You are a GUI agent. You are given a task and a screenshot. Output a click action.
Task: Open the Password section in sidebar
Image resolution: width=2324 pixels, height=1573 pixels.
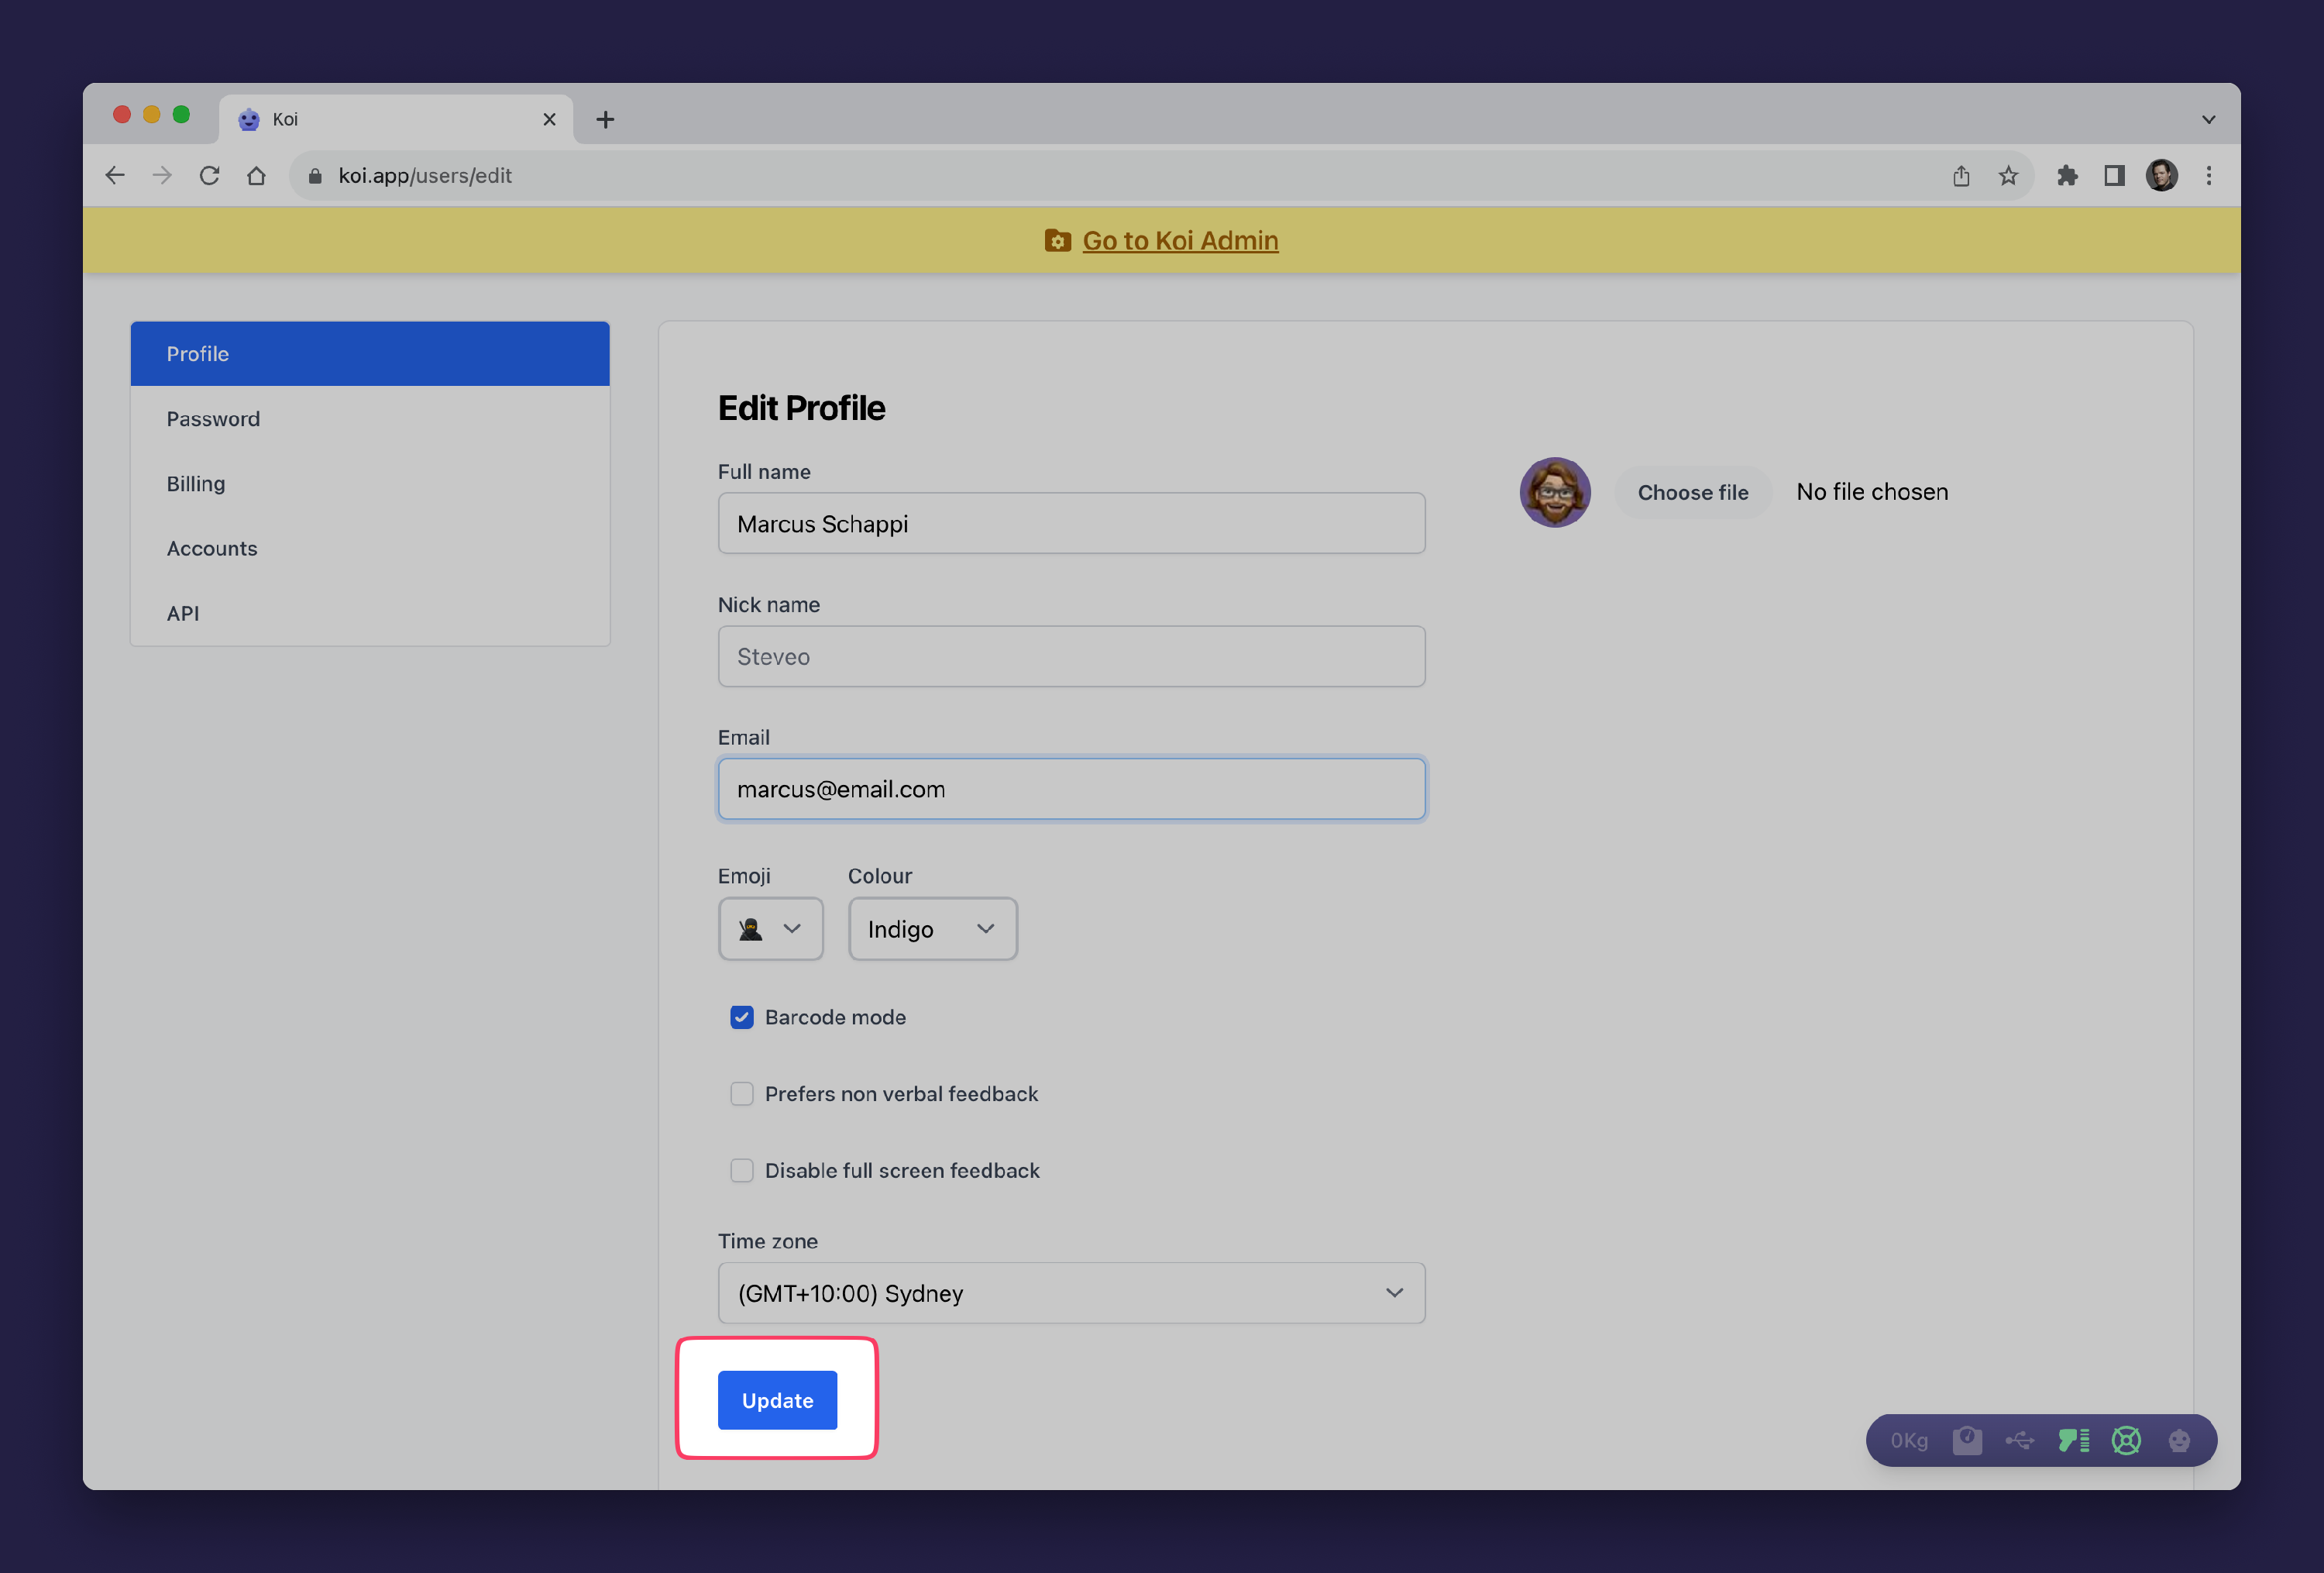[213, 419]
